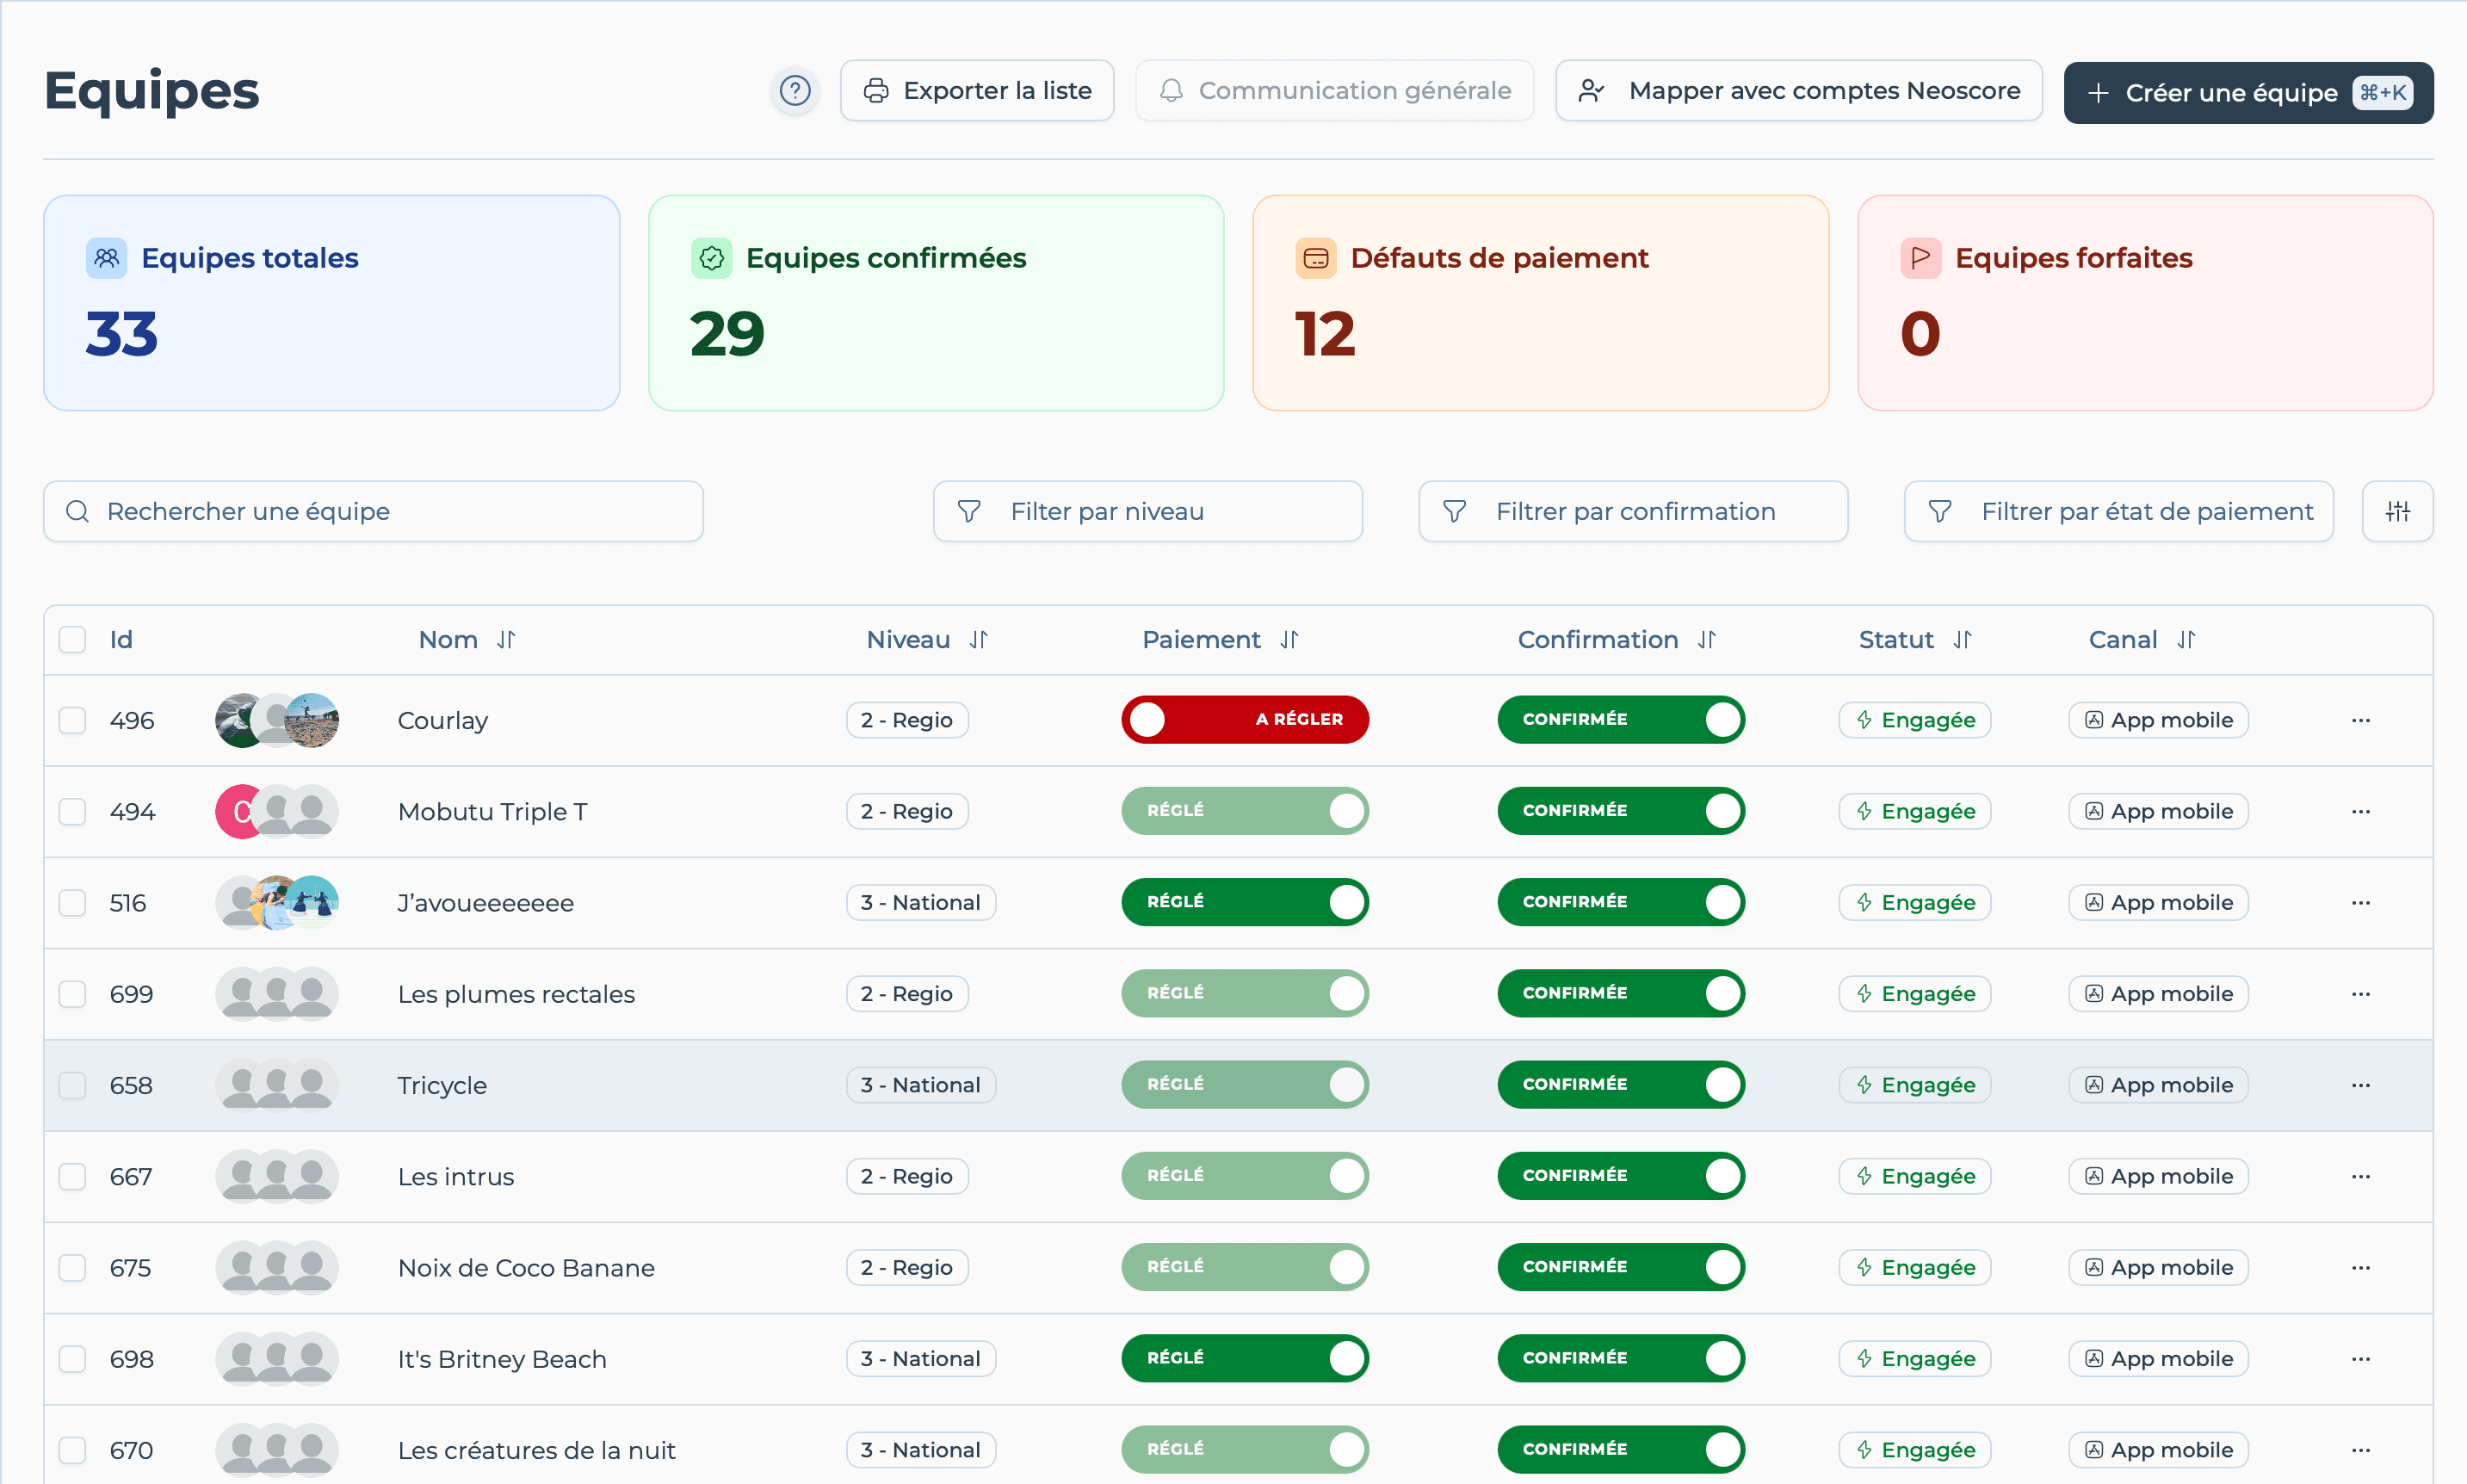Sort by Nom column arrows

[x=506, y=640]
